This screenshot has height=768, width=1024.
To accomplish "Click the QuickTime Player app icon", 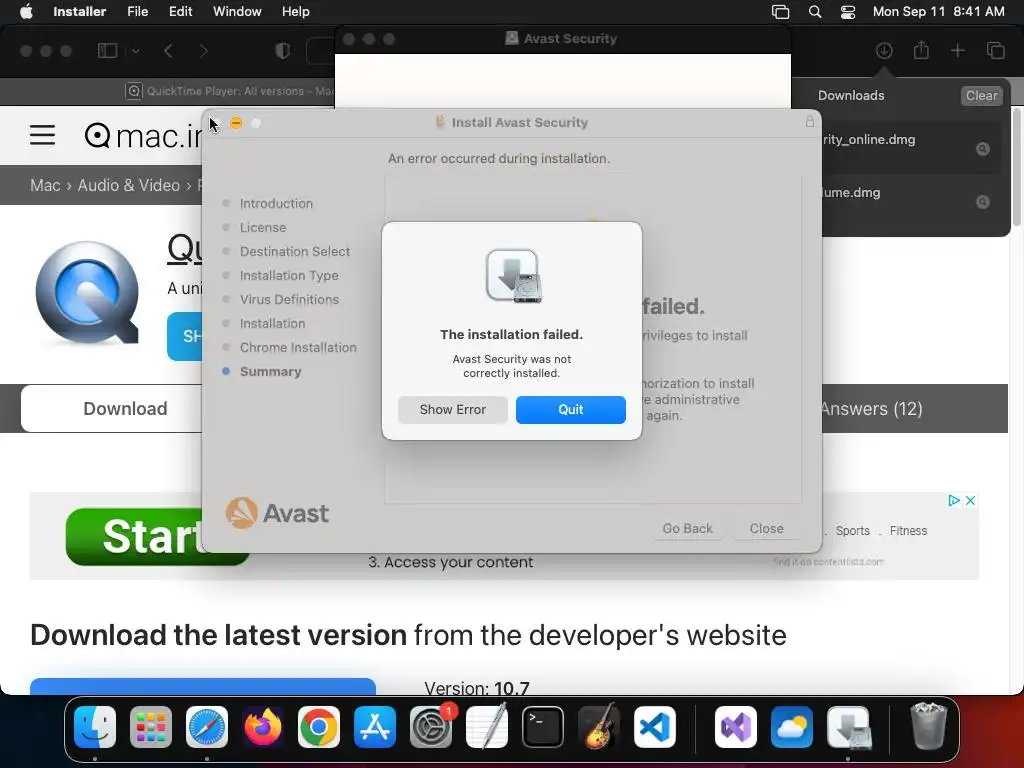I will (87, 293).
